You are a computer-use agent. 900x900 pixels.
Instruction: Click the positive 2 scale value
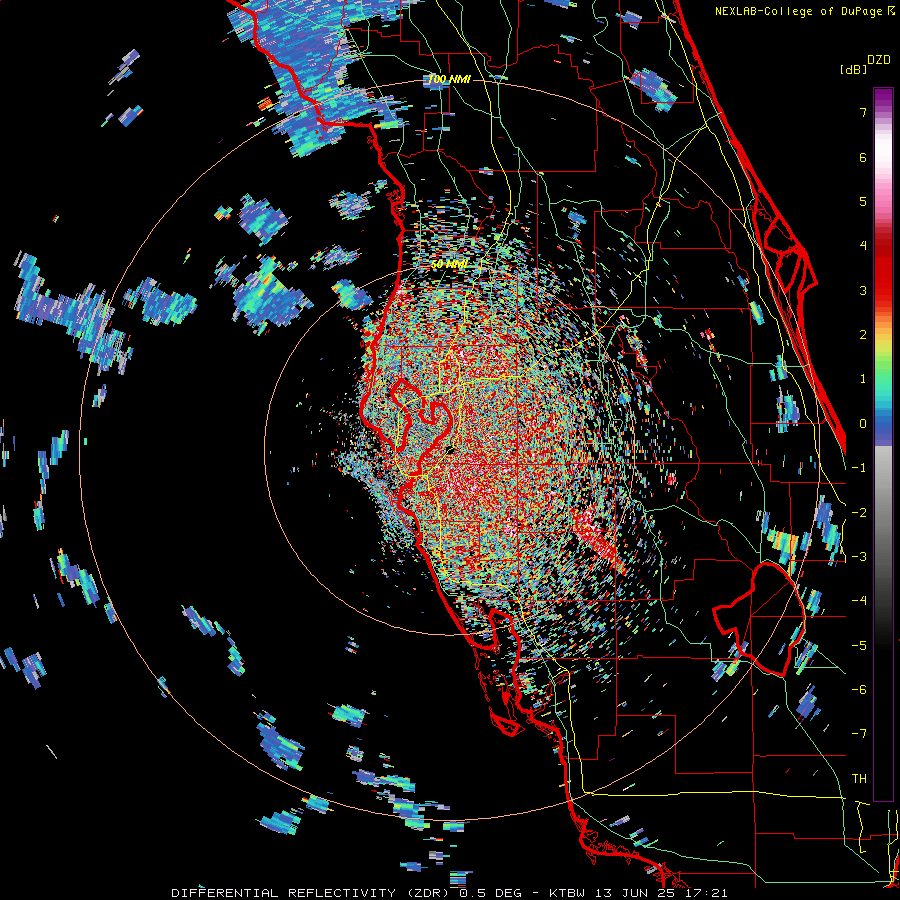(863, 335)
